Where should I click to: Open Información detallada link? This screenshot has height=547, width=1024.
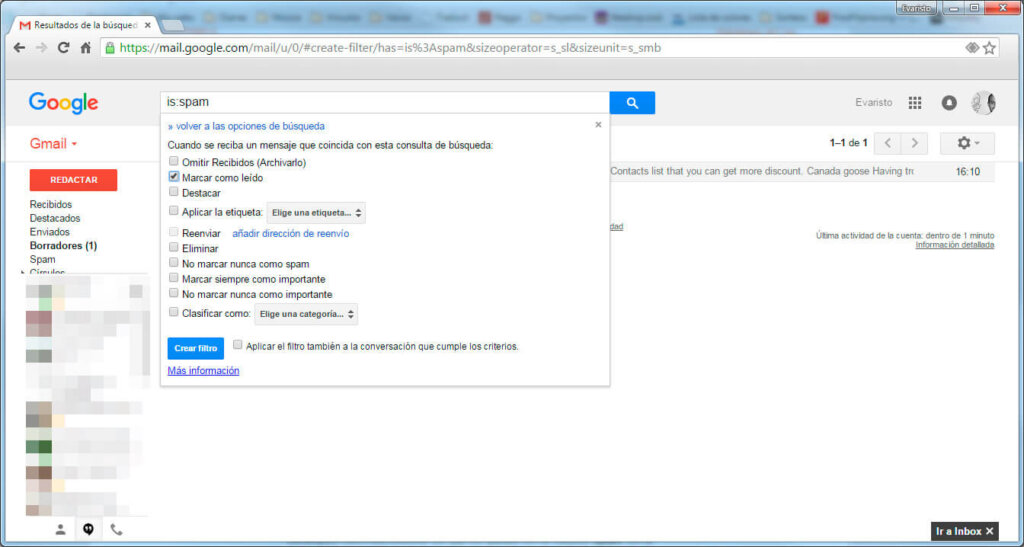pos(955,245)
